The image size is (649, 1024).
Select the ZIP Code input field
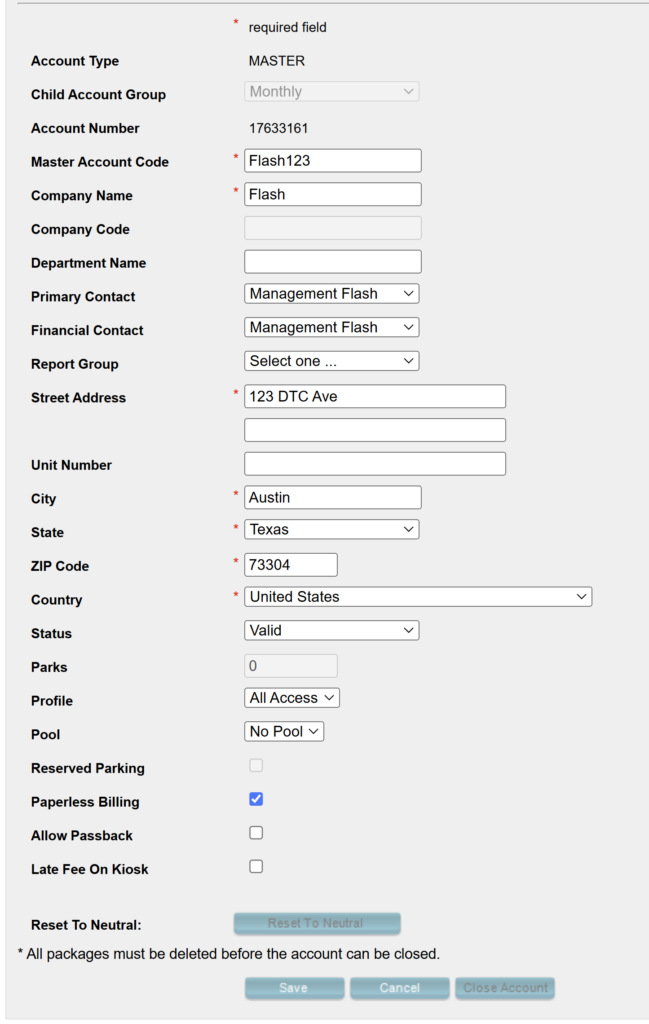[290, 565]
